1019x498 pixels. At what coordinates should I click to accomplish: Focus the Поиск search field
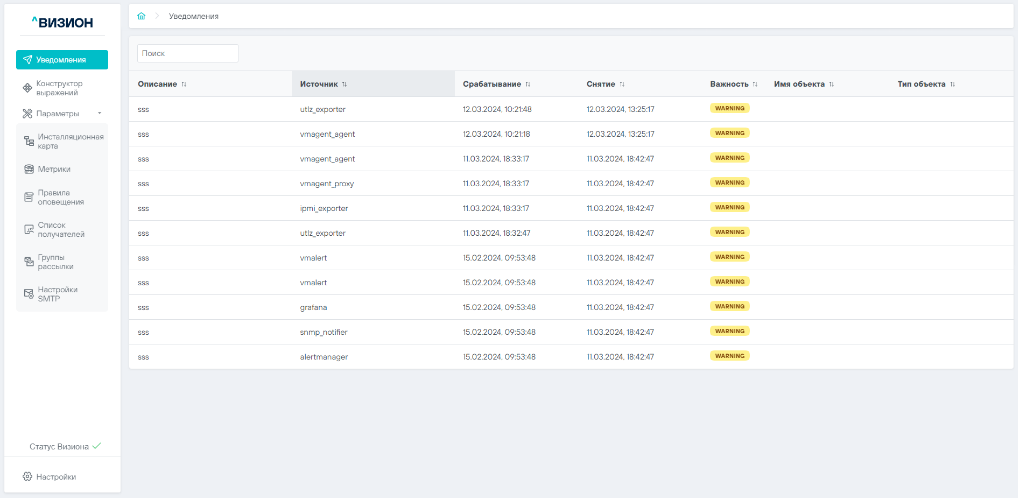188,53
